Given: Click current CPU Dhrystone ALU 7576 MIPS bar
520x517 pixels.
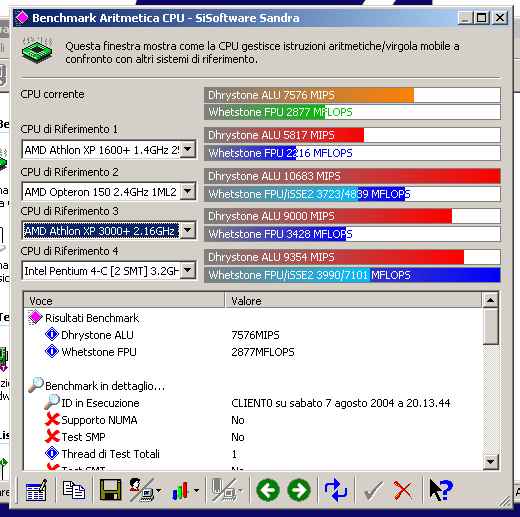Looking at the screenshot, I should (352, 95).
